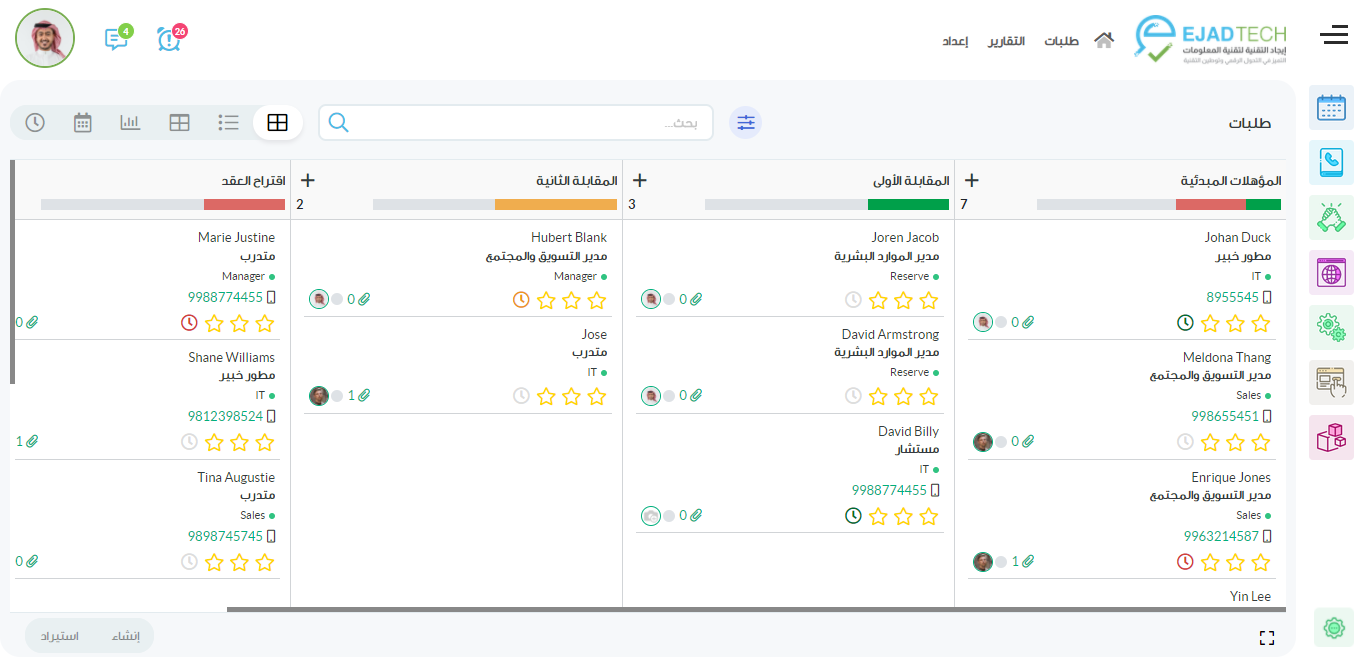The image size is (1366, 657).
Task: Open the hamburger main menu
Action: pos(1334,36)
